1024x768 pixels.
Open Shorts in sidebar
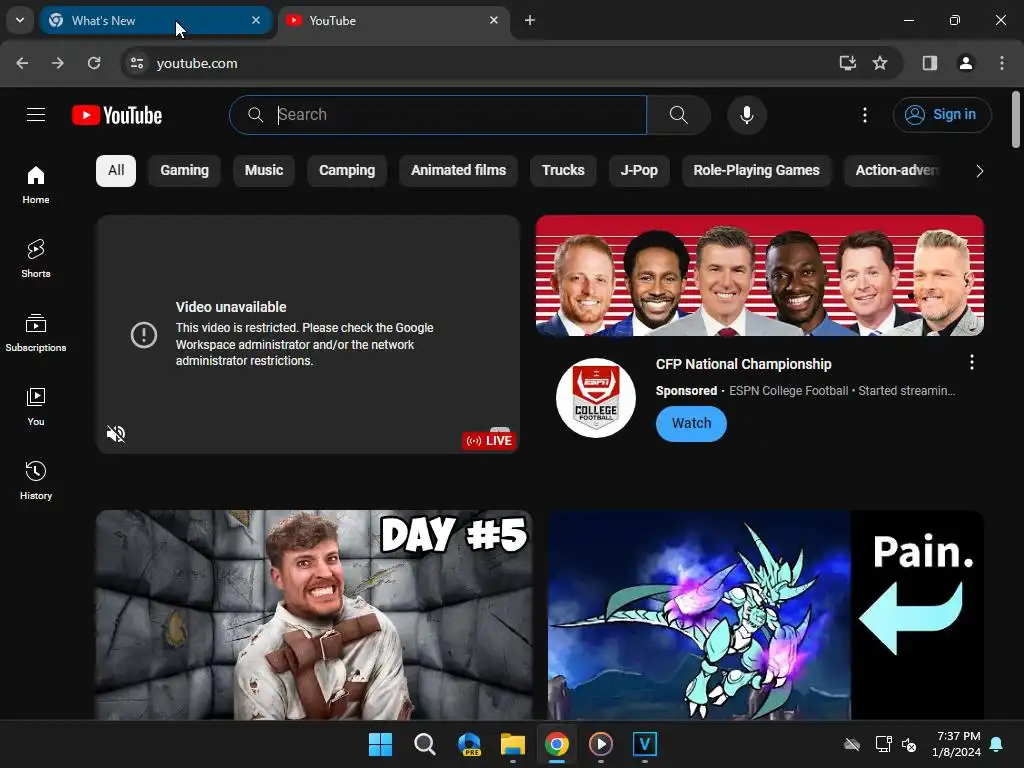pyautogui.click(x=36, y=258)
